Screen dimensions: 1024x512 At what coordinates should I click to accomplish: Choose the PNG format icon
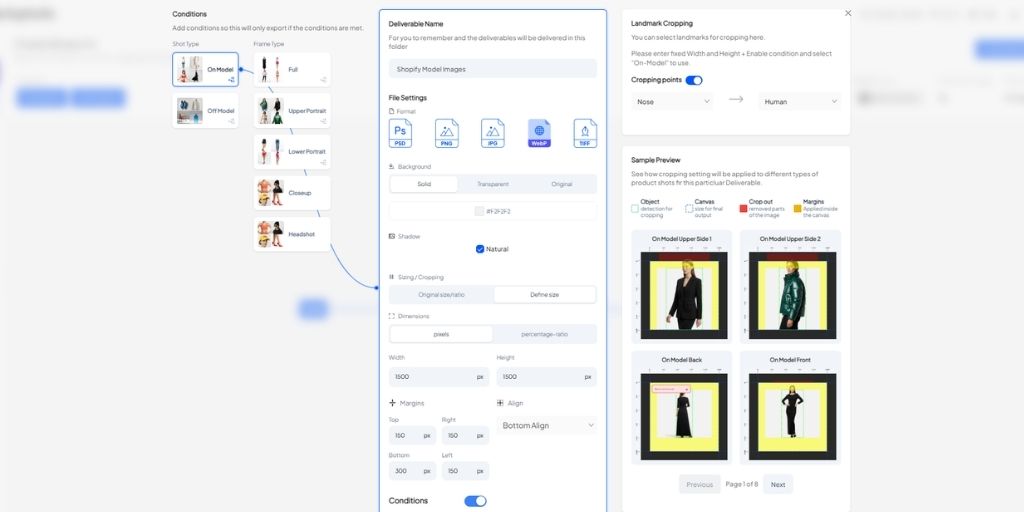(x=447, y=133)
